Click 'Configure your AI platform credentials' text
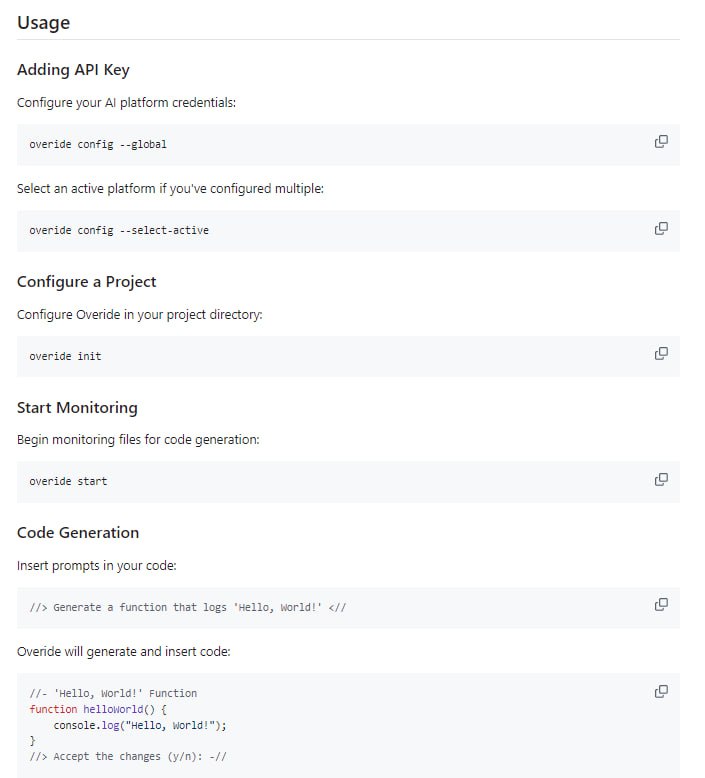Image resolution: width=705 pixels, height=778 pixels. coord(126,103)
